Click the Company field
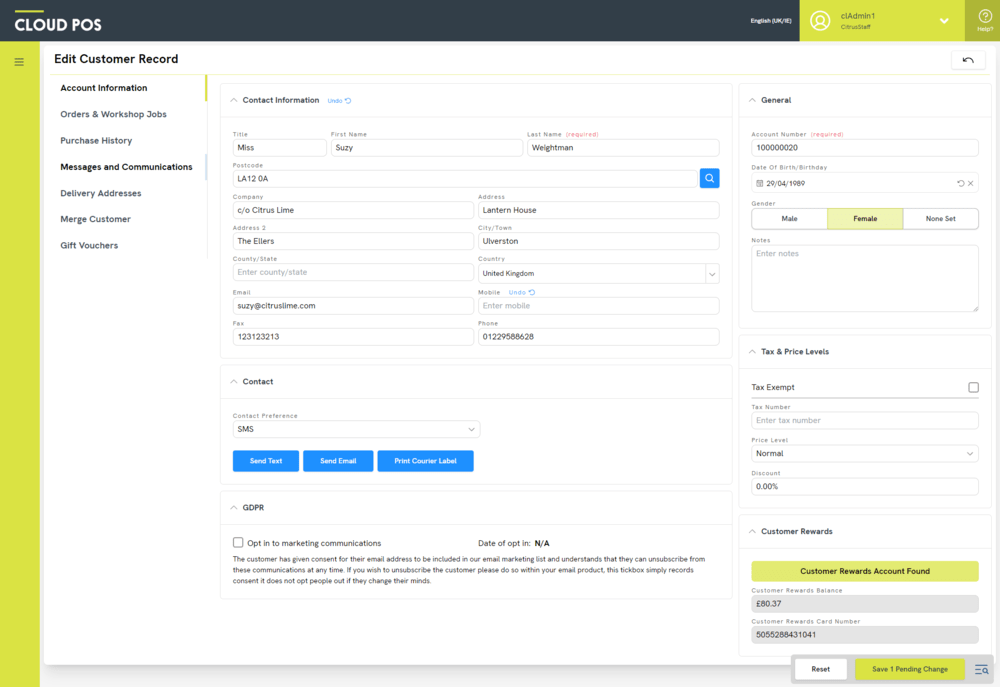The width and height of the screenshot is (1000, 687). point(353,210)
